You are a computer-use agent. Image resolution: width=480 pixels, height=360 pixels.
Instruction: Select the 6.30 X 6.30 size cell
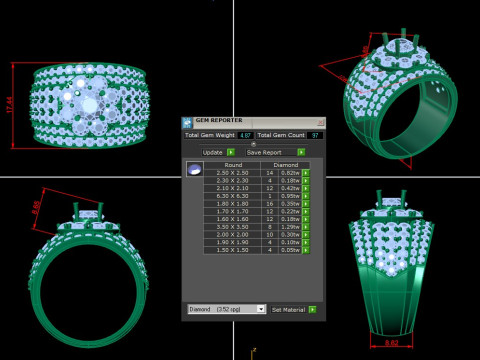tap(232, 196)
